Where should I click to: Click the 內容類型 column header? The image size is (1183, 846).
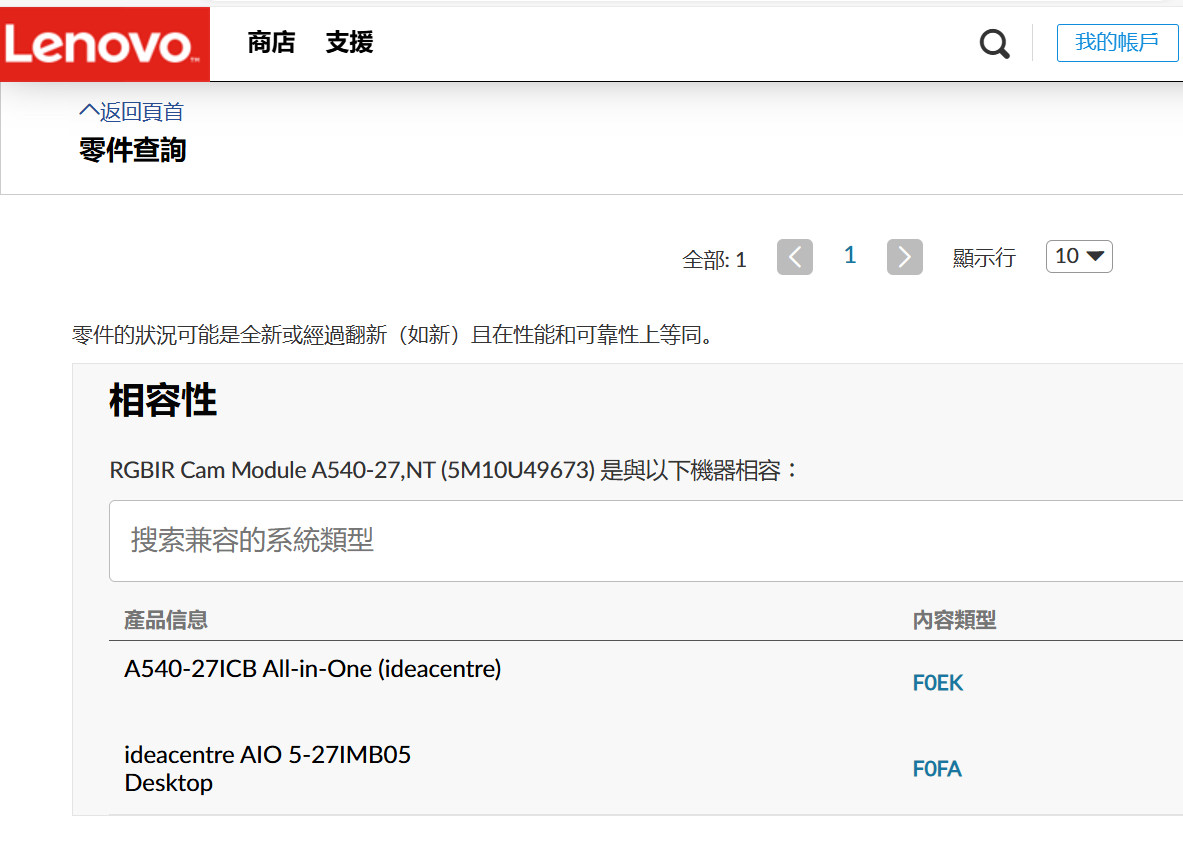click(x=954, y=620)
